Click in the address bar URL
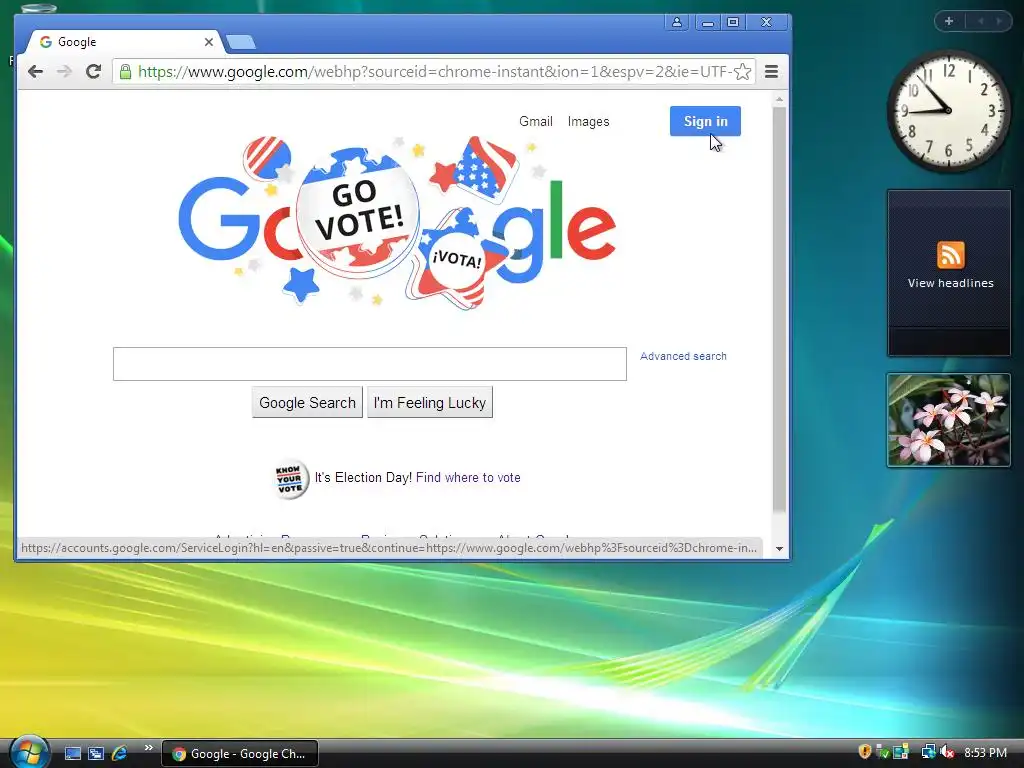1024x768 pixels. pyautogui.click(x=434, y=72)
